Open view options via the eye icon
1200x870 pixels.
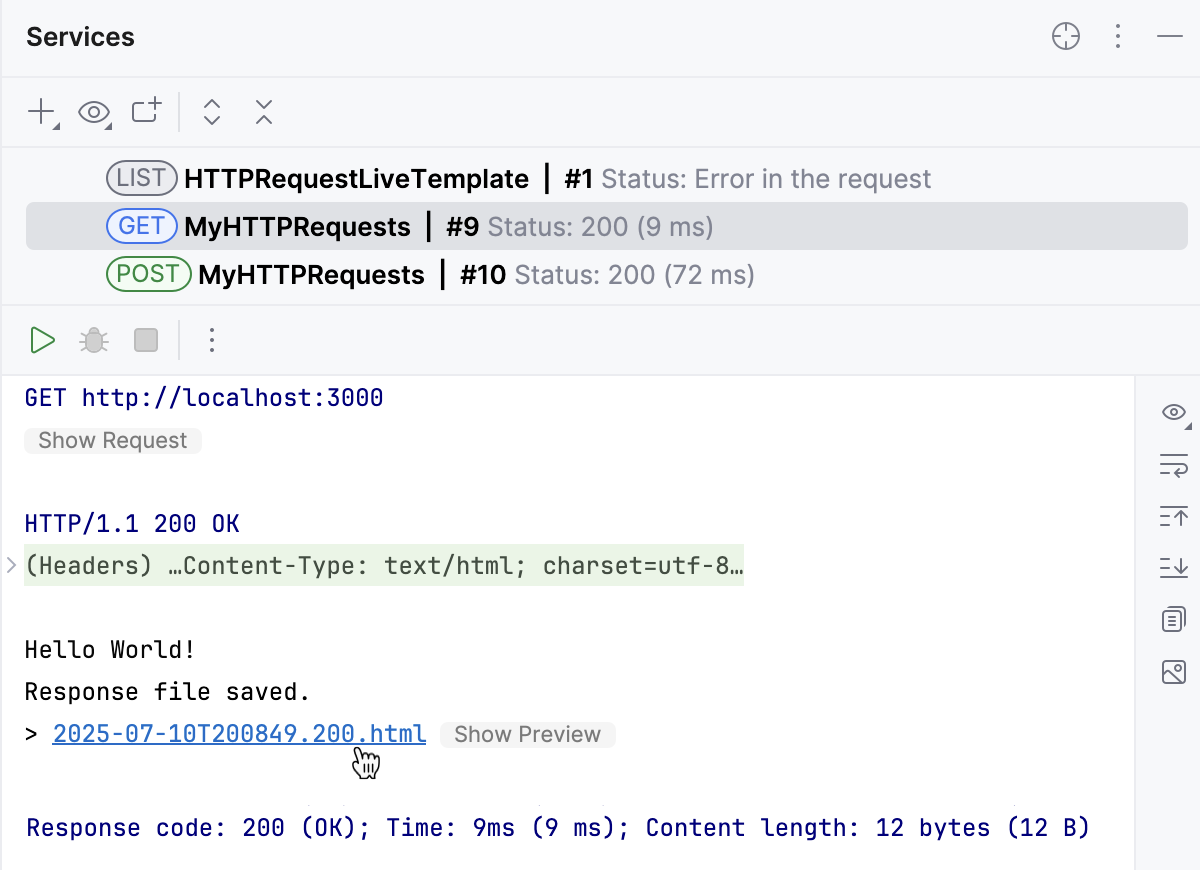94,112
